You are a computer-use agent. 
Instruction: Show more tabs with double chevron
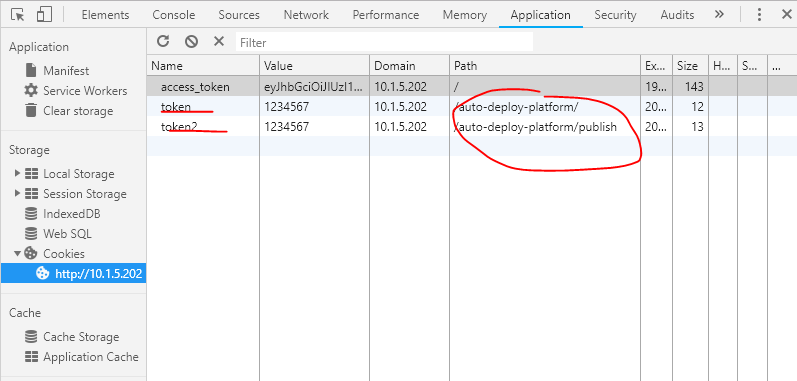tap(719, 14)
